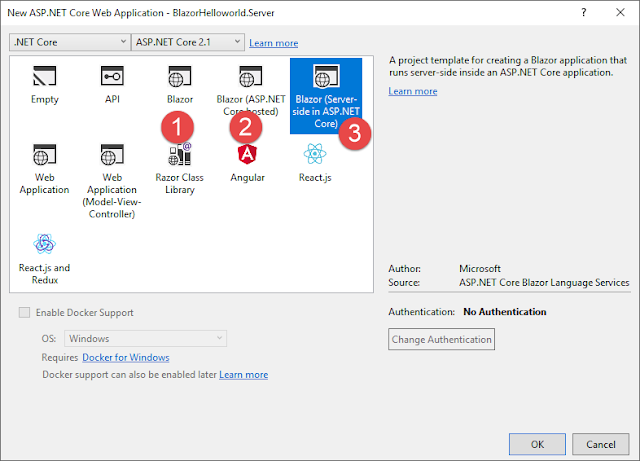Screen dimensions: 640x461
Task: Select Web Application (Model-View-Controller) template
Action: pyautogui.click(x=112, y=181)
